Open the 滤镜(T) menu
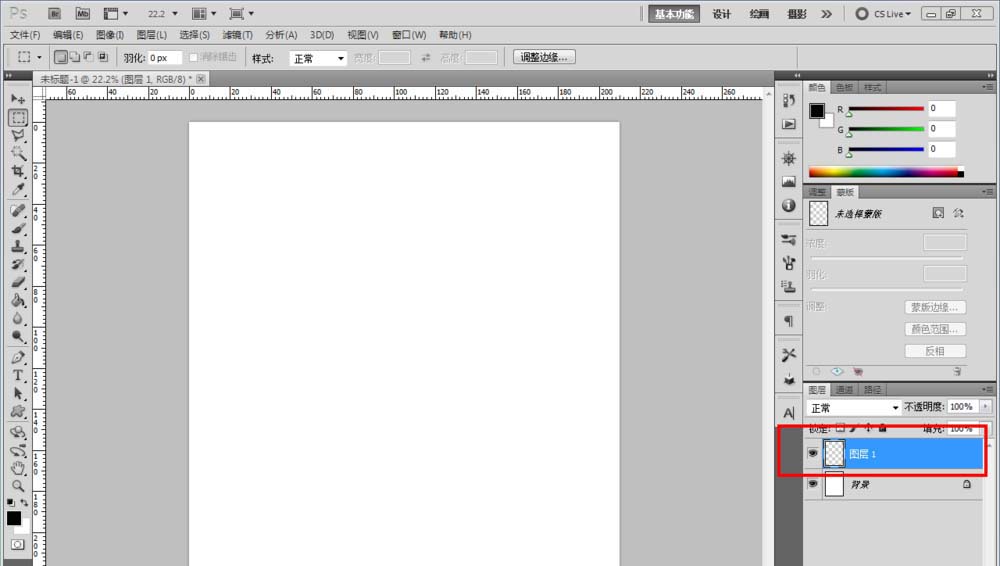This screenshot has width=1000, height=566. pyautogui.click(x=237, y=35)
